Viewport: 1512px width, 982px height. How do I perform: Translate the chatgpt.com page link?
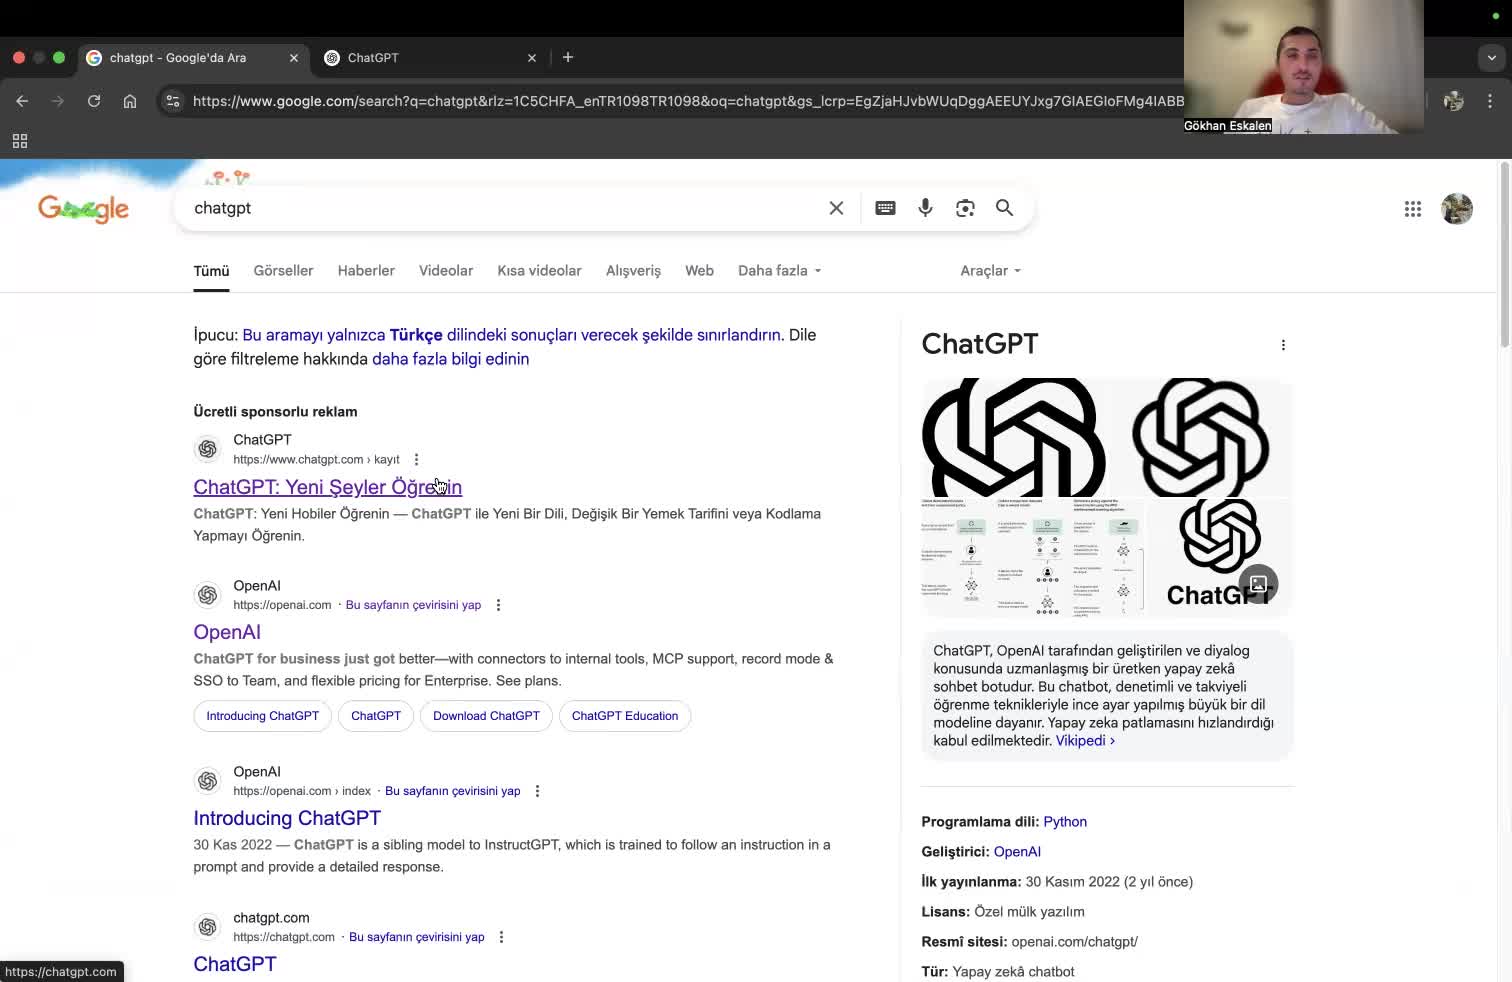[x=416, y=937]
